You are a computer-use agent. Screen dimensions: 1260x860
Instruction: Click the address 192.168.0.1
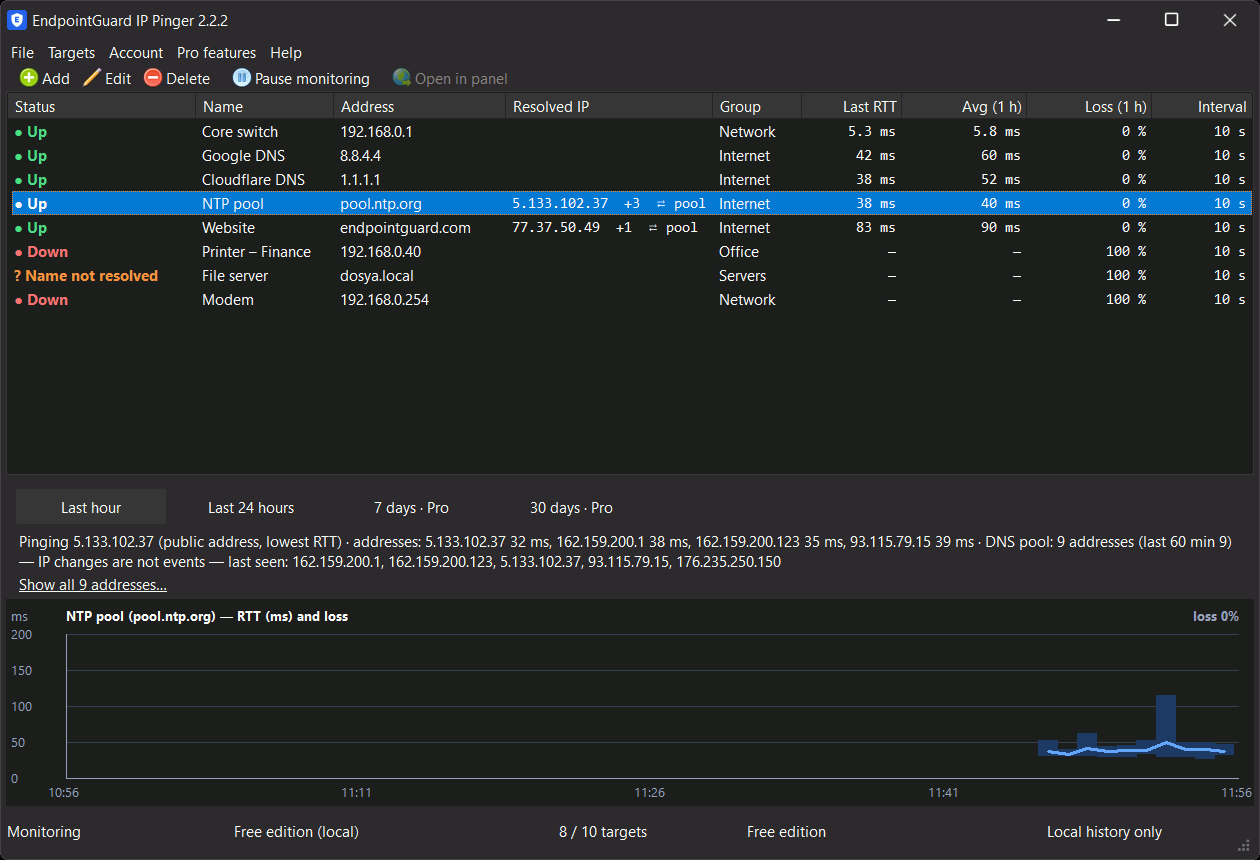pos(376,132)
